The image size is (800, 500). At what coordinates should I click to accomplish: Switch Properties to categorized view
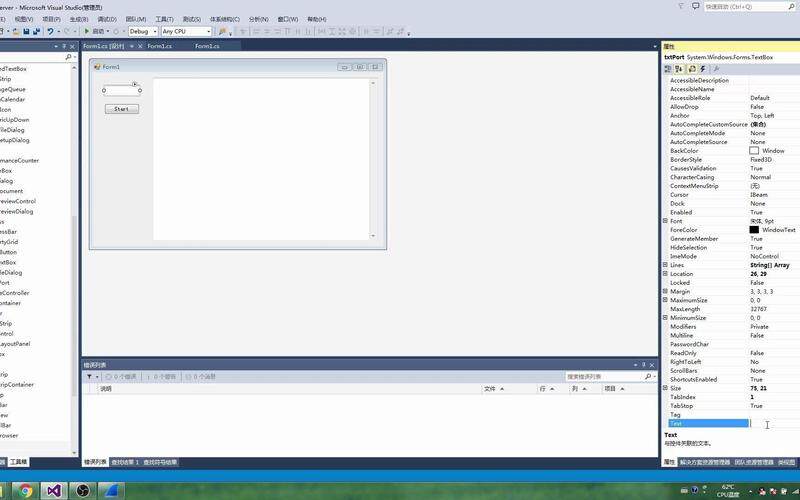coord(668,69)
